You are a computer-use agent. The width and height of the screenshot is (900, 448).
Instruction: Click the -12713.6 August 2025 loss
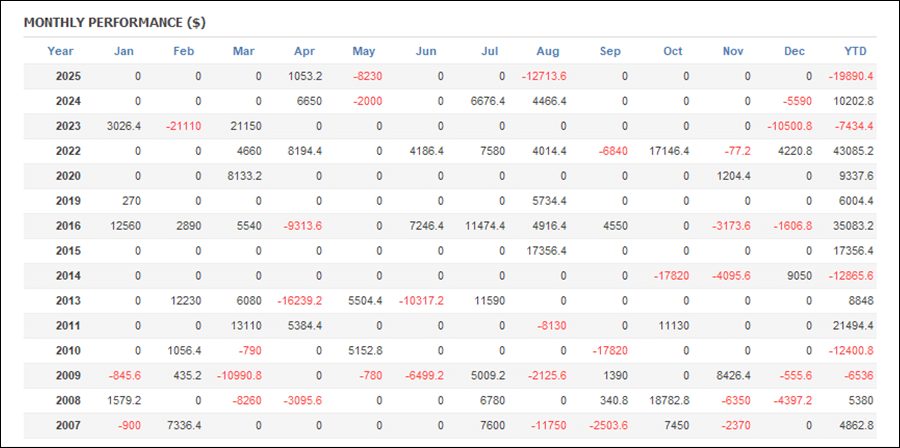543,76
